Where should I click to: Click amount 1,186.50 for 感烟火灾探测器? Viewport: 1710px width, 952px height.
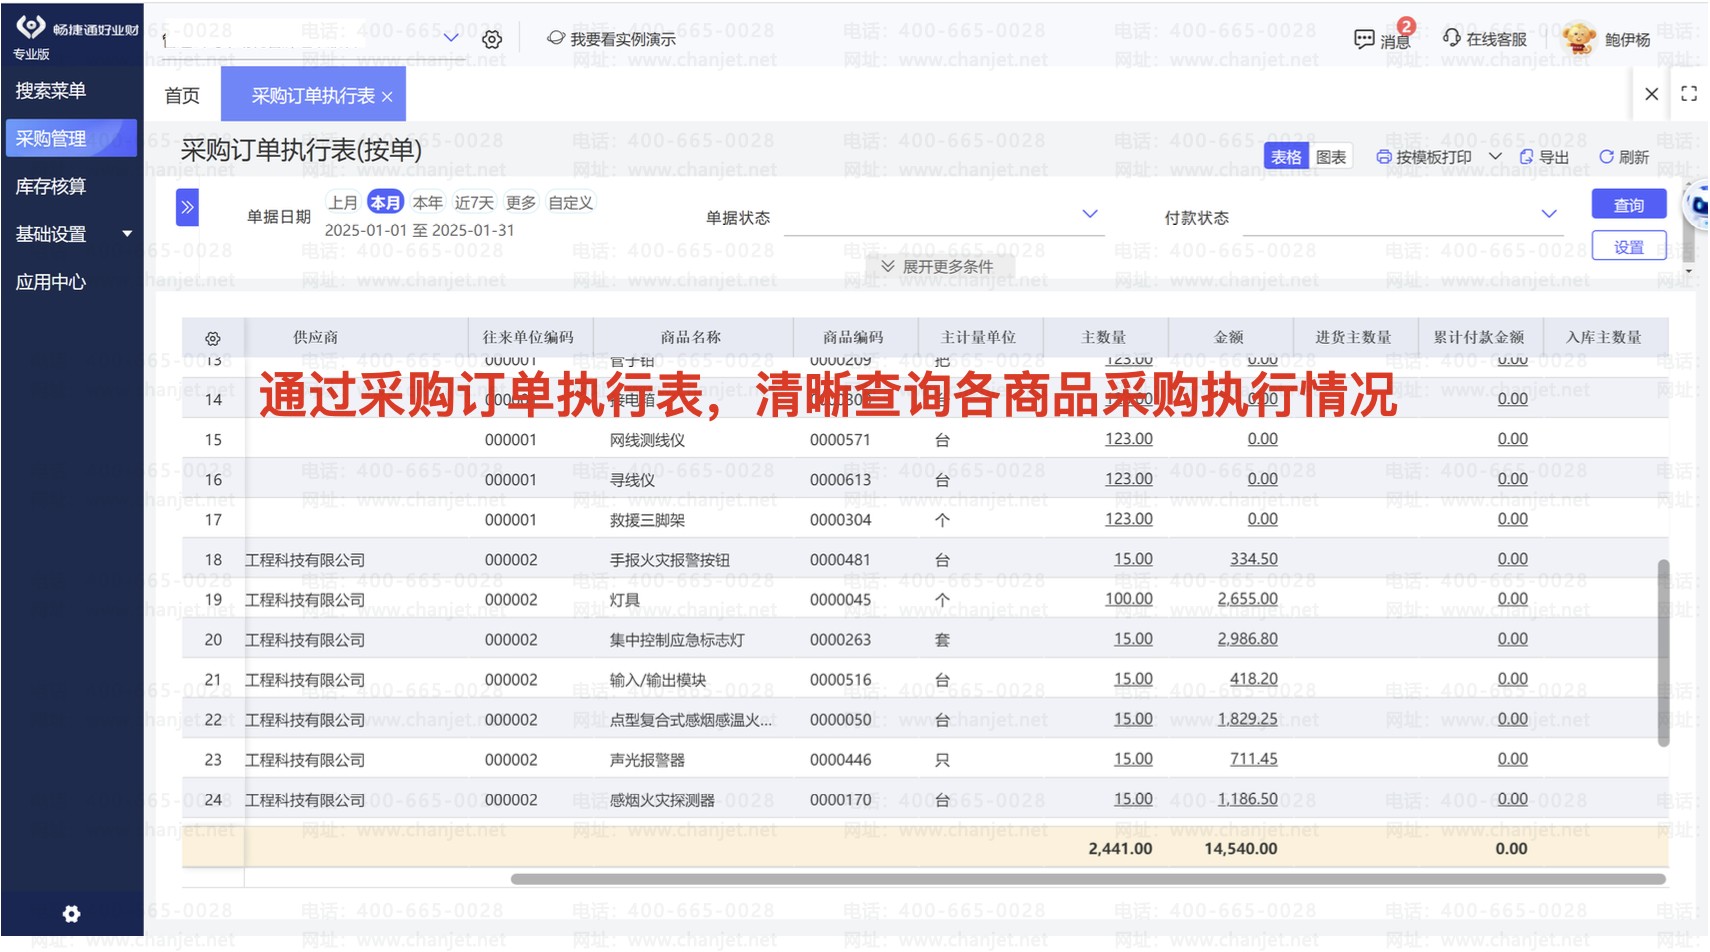[1247, 799]
